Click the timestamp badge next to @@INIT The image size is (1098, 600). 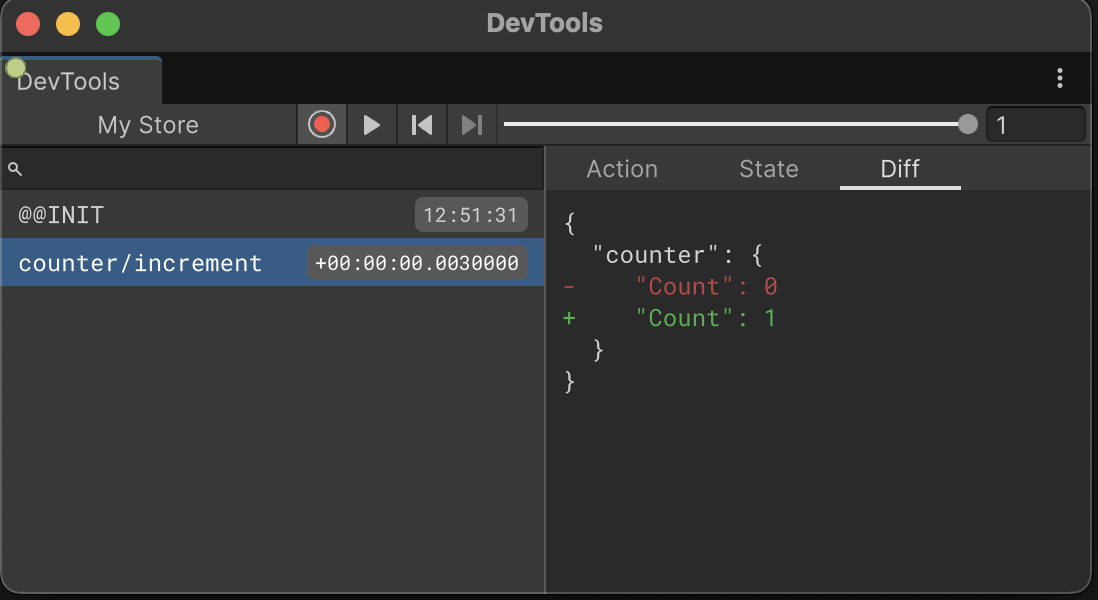[470, 214]
